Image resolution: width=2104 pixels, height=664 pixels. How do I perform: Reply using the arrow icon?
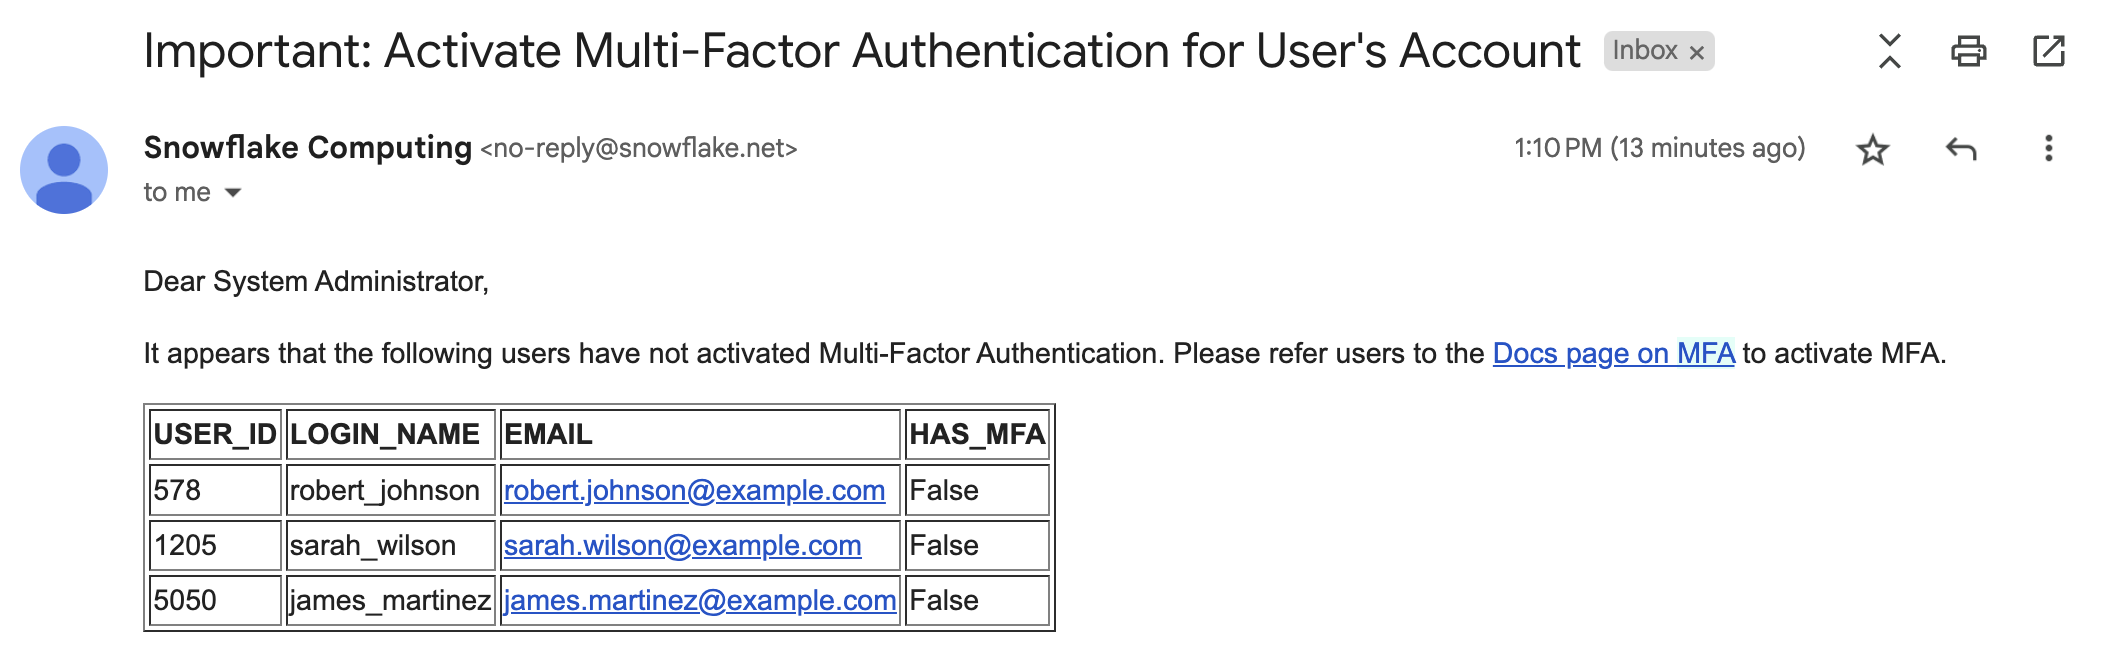(x=1960, y=150)
